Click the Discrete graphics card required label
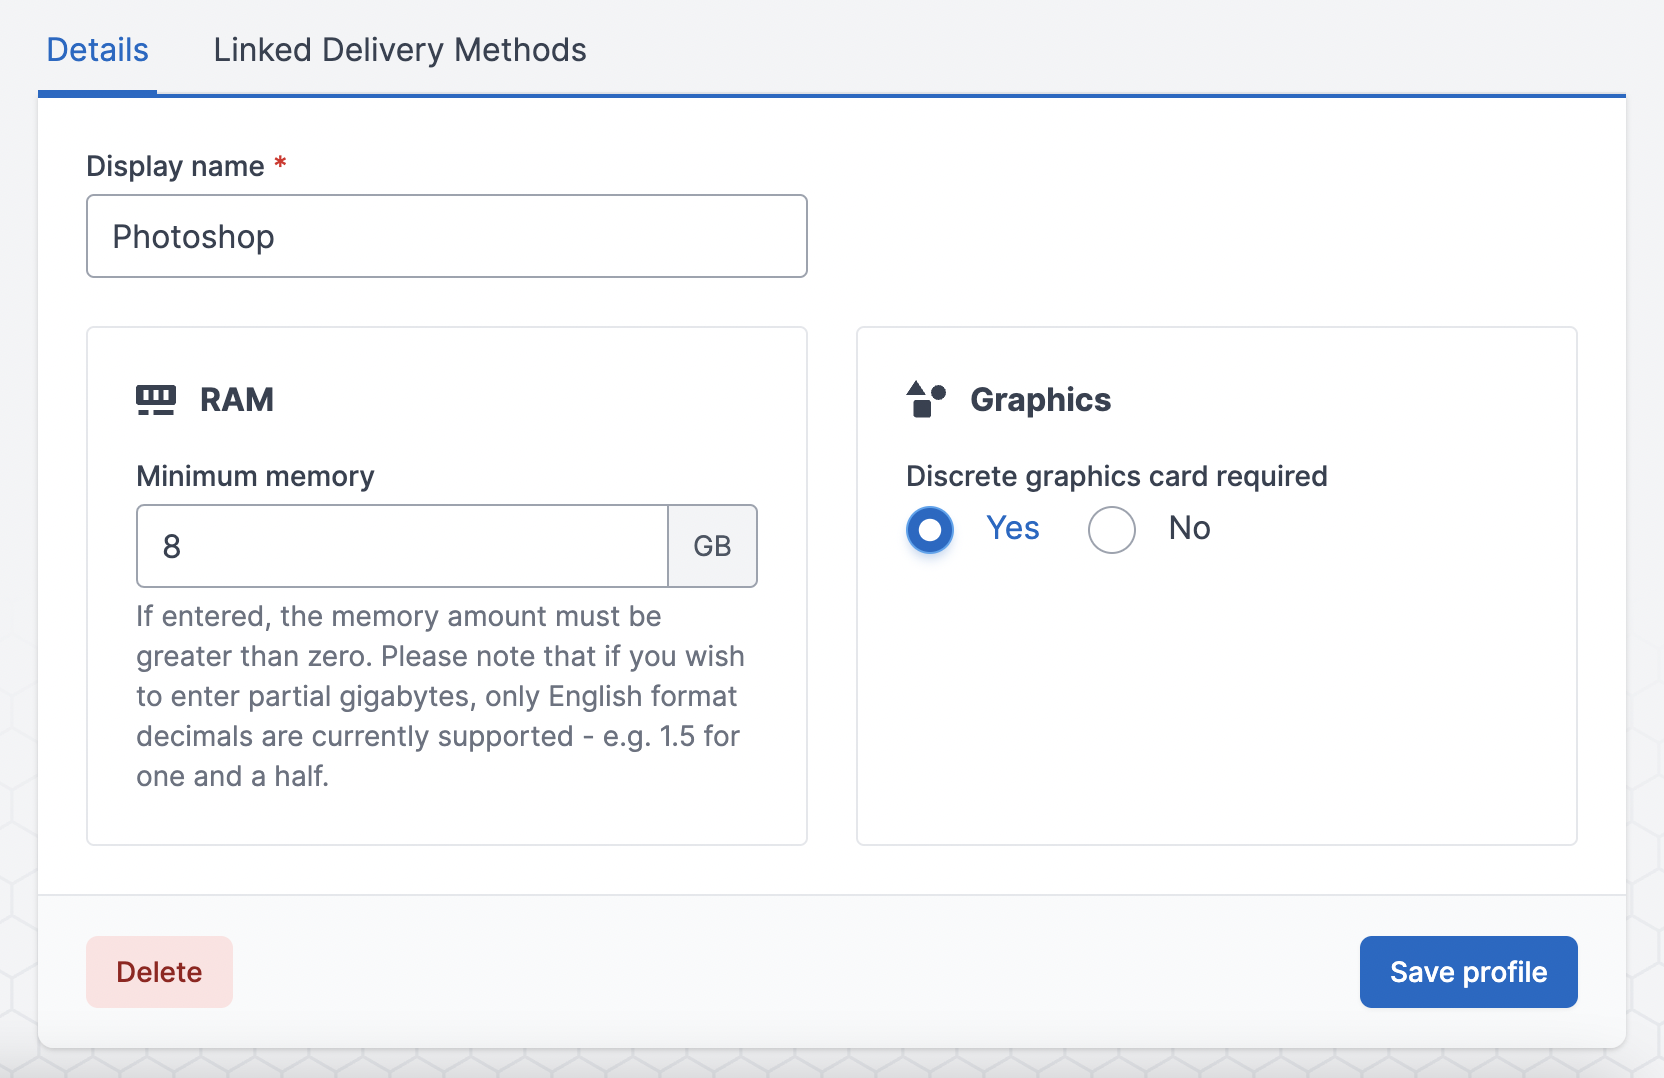This screenshot has width=1664, height=1078. (1116, 476)
